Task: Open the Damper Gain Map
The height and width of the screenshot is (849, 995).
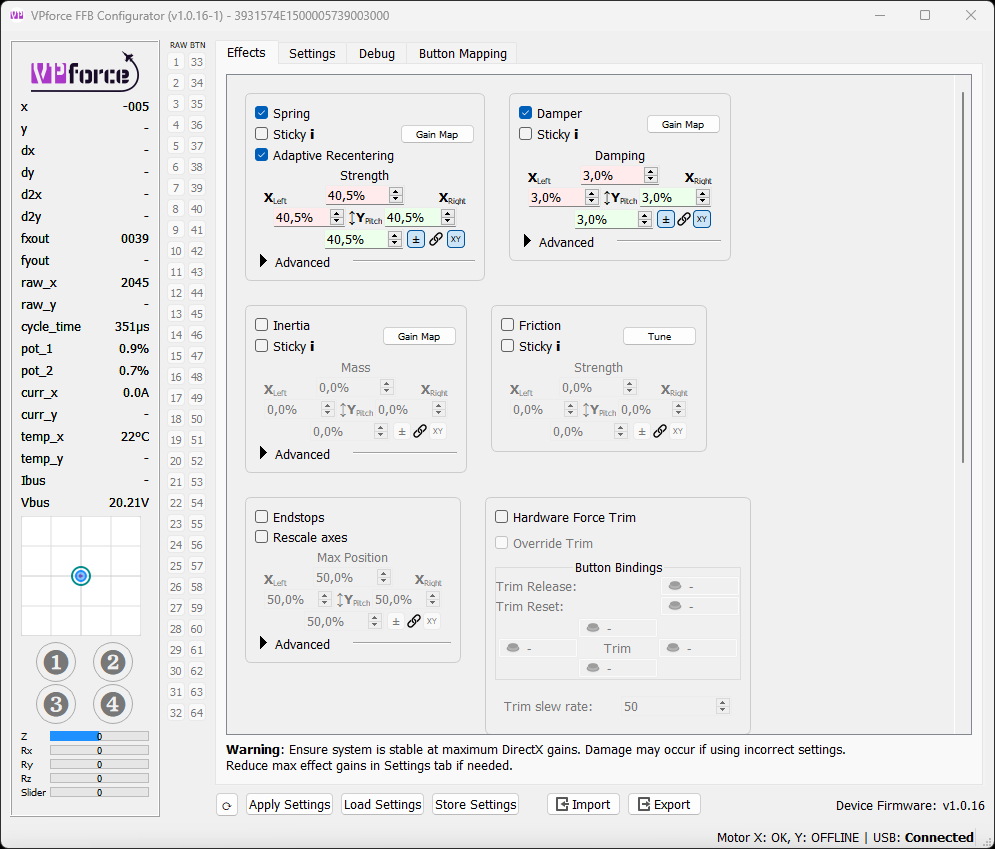Action: click(683, 125)
